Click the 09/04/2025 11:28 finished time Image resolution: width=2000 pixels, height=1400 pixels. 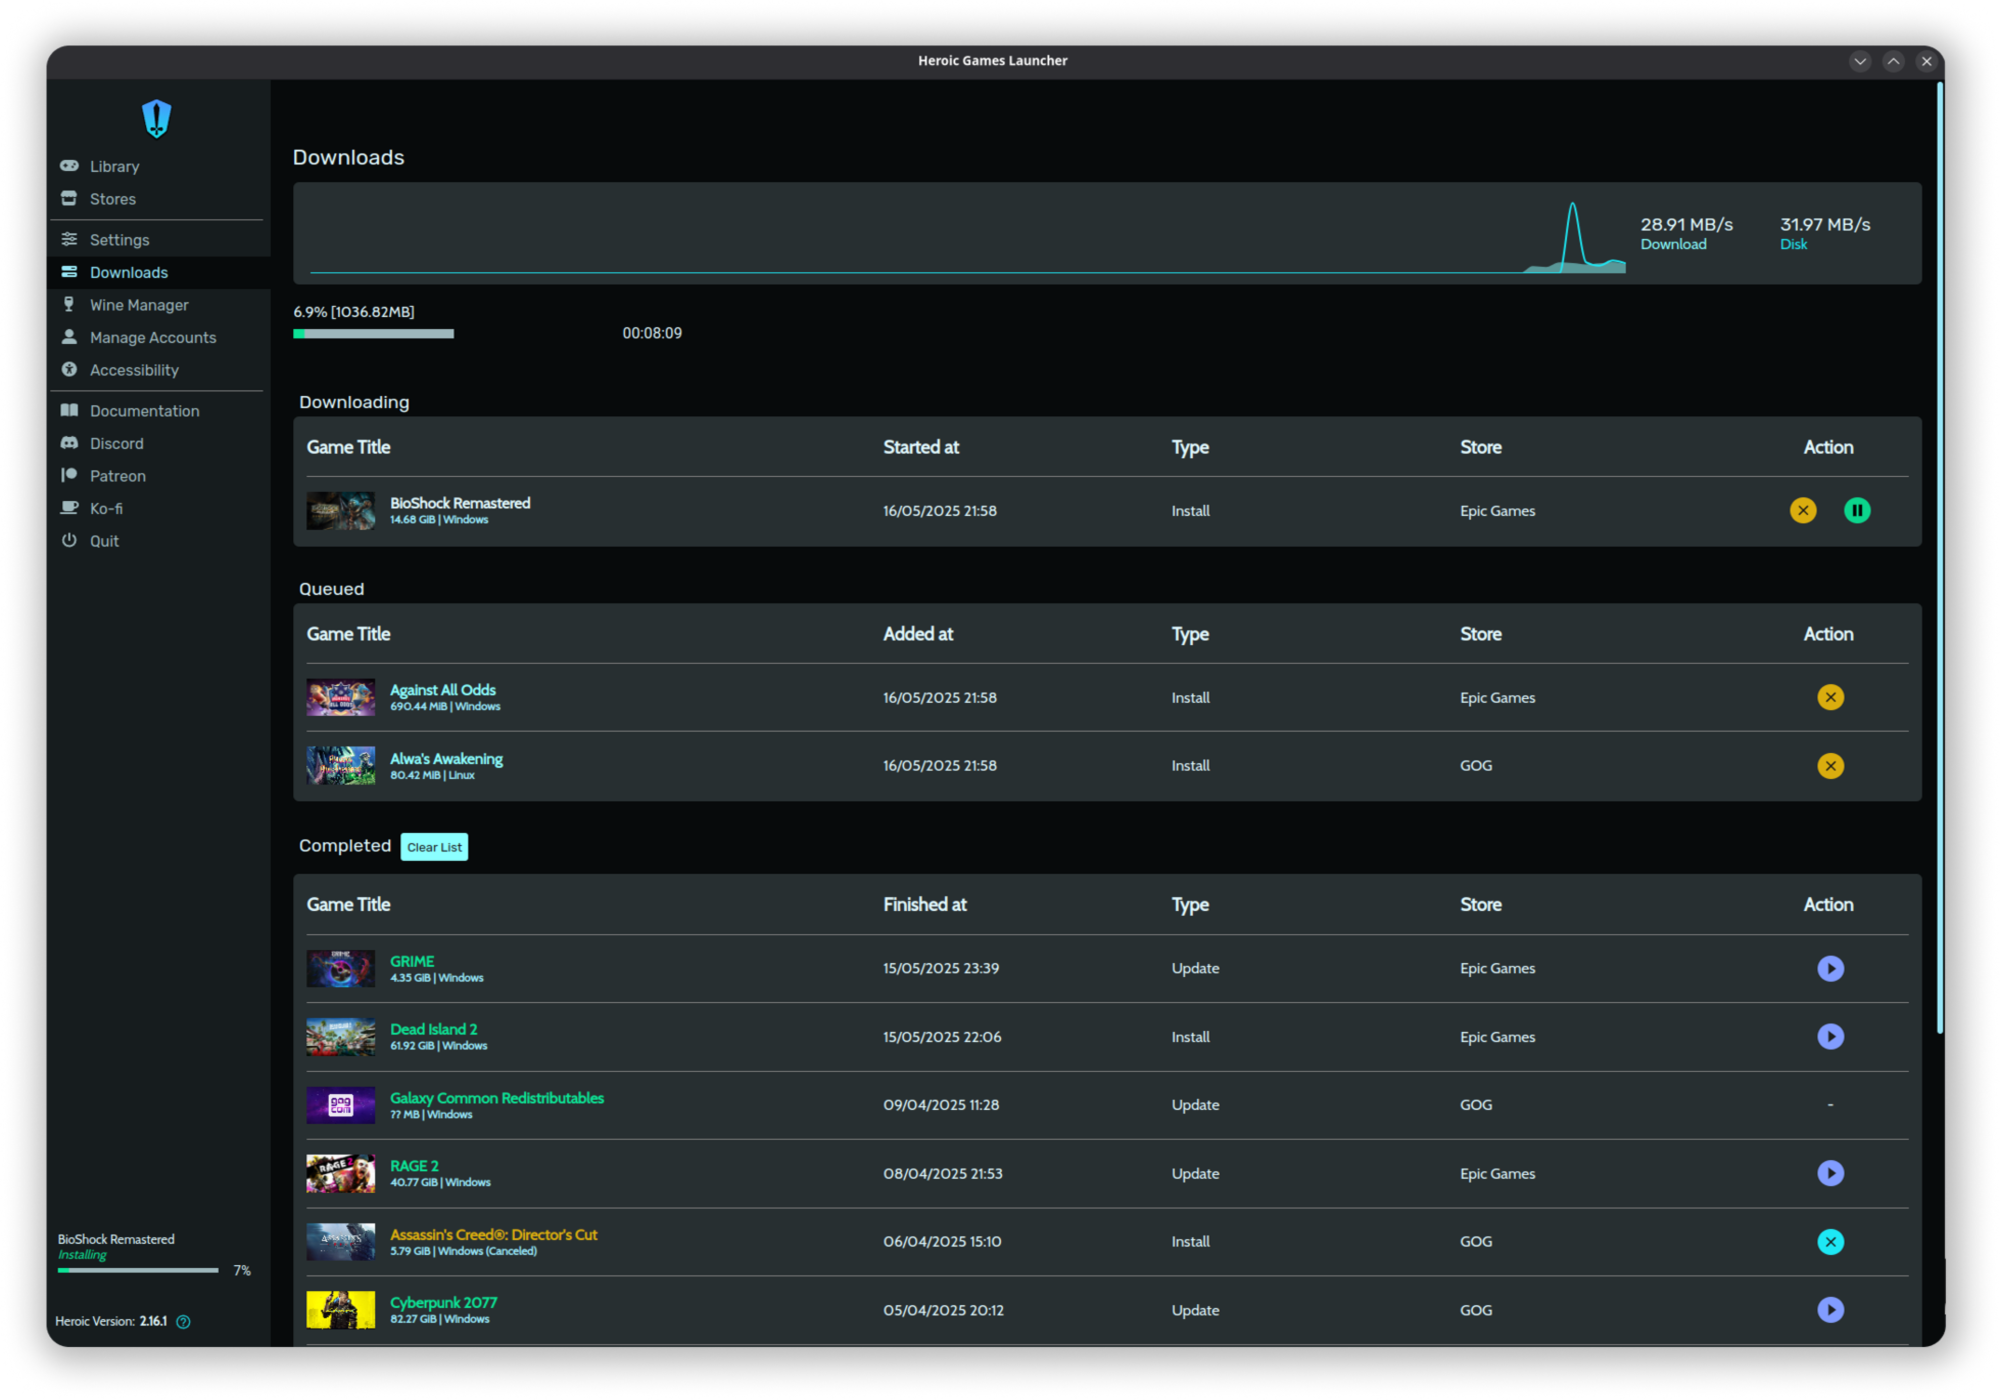click(x=941, y=1105)
